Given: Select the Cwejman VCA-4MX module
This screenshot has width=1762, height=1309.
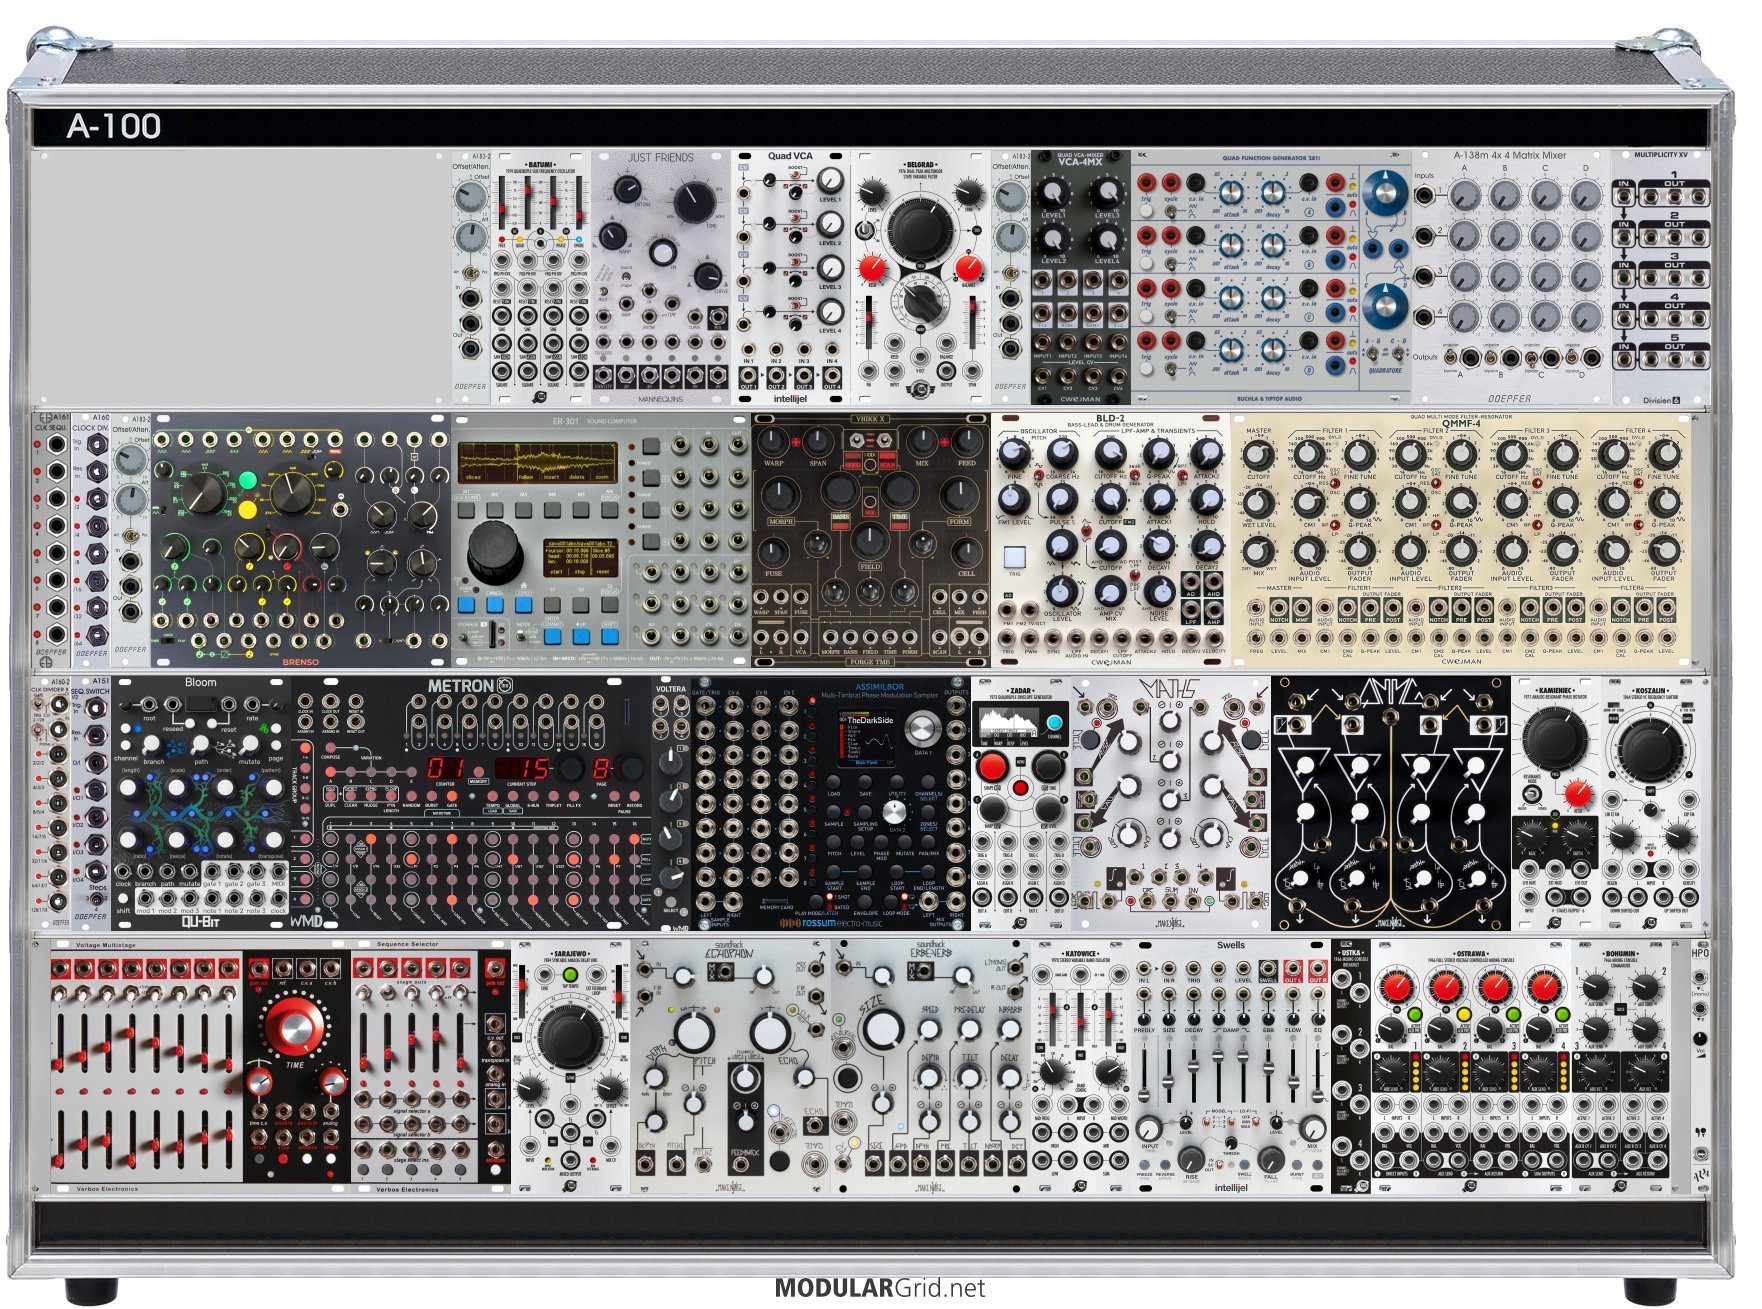Looking at the screenshot, I should (1081, 277).
